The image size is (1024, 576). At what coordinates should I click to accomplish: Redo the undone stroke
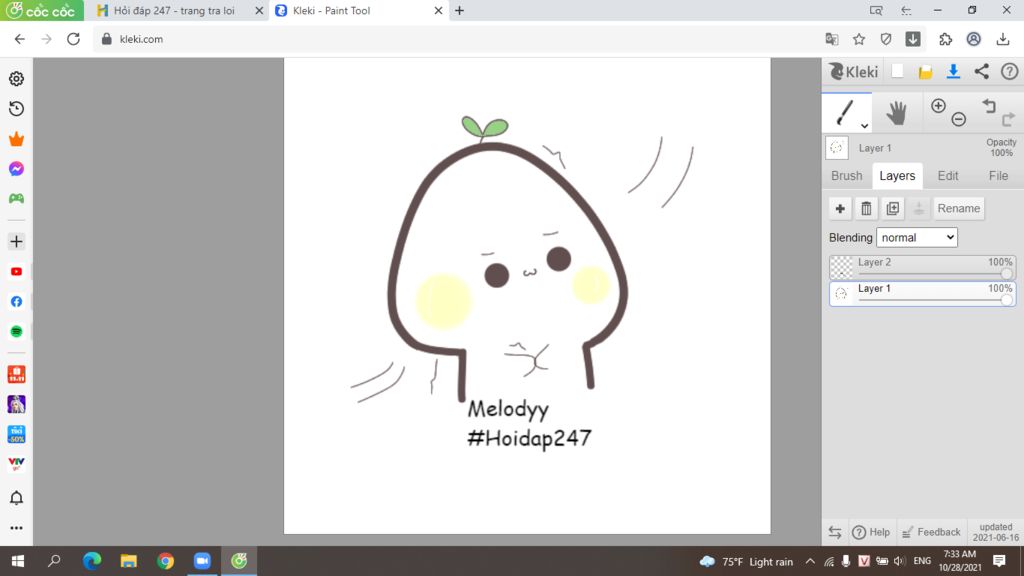1008,120
